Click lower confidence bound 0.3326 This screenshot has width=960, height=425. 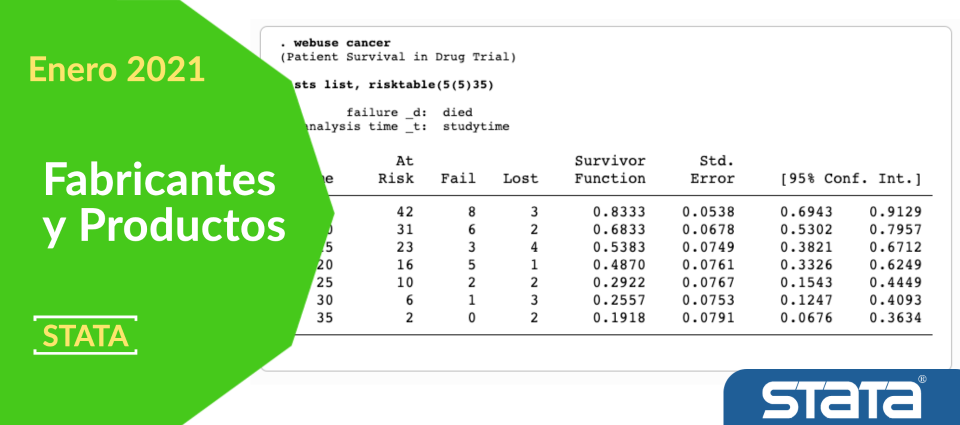click(806, 265)
